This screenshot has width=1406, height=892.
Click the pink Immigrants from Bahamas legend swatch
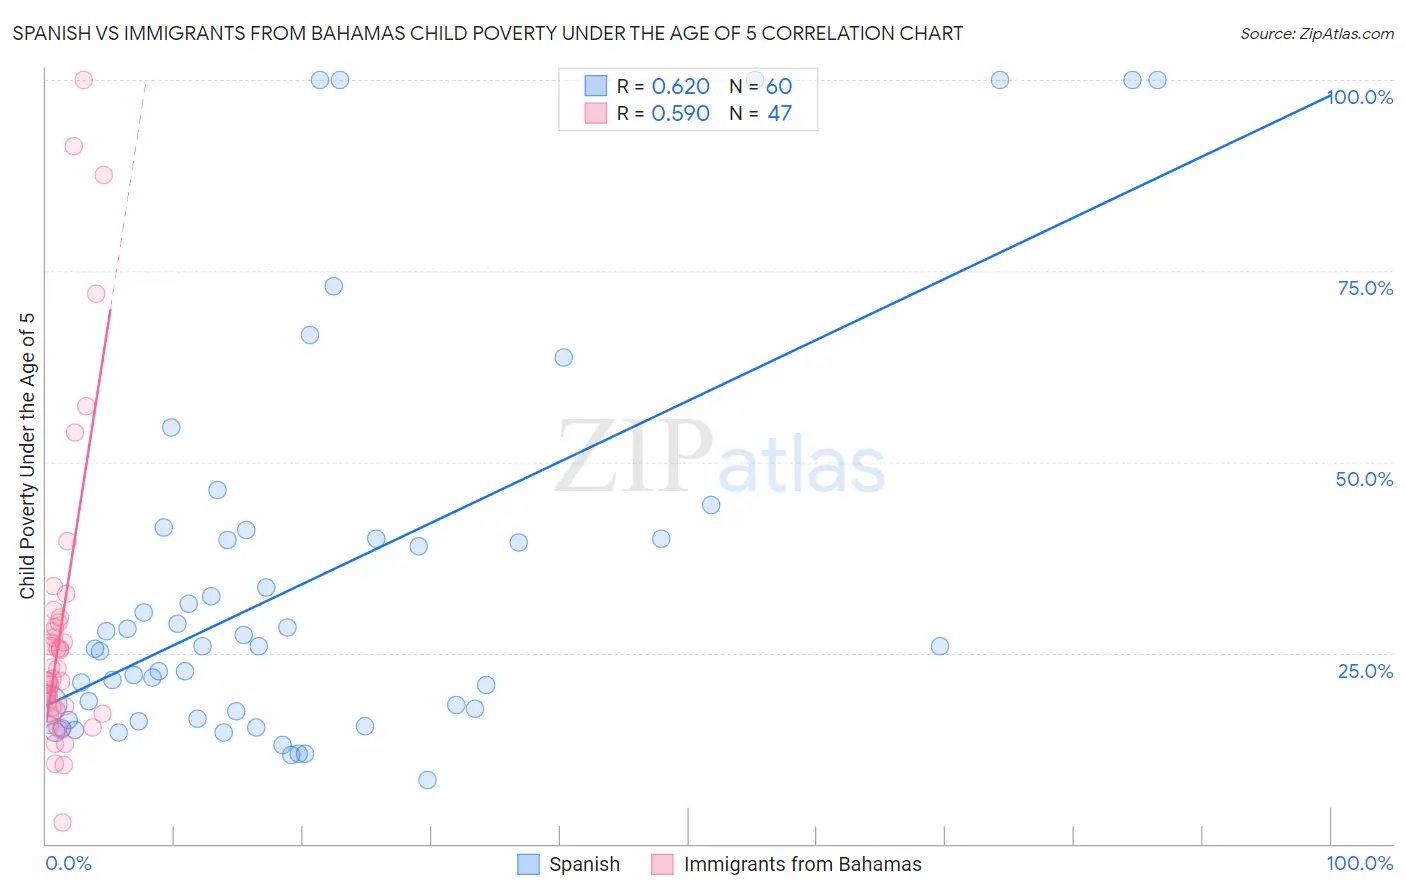[x=662, y=864]
